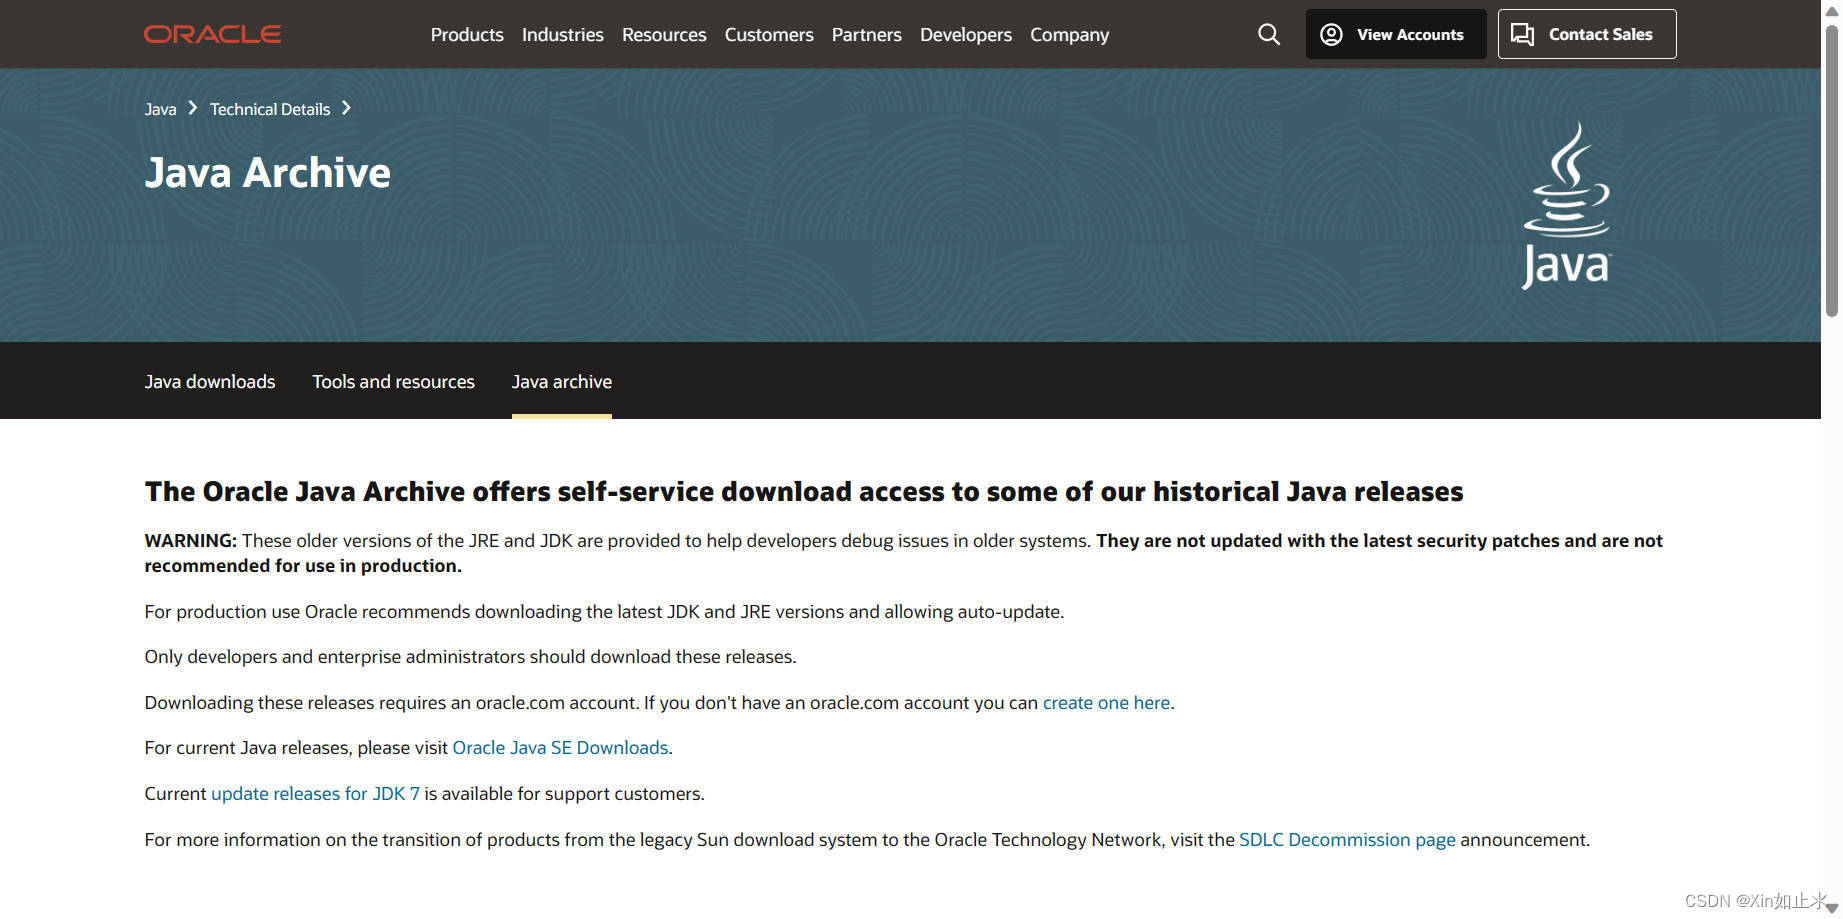The image size is (1843, 919).
Task: Open the Developers navigation menu
Action: tap(964, 34)
